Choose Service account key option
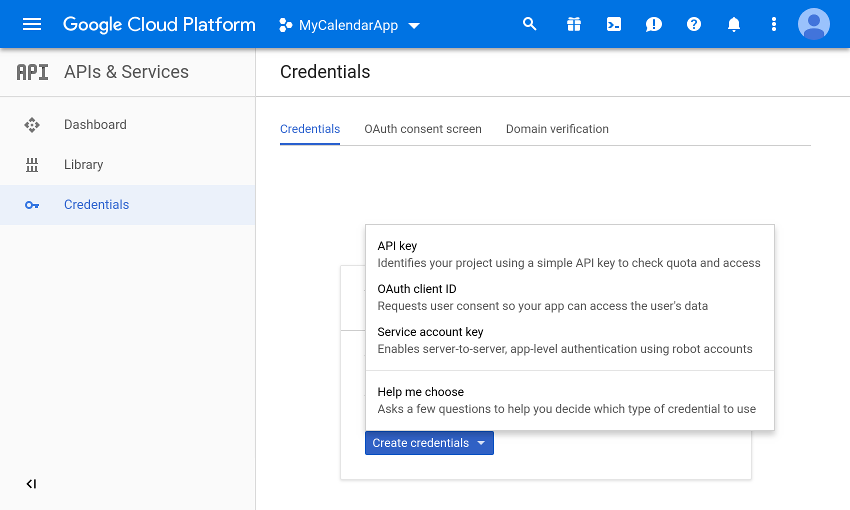This screenshot has width=850, height=510. tap(570, 340)
